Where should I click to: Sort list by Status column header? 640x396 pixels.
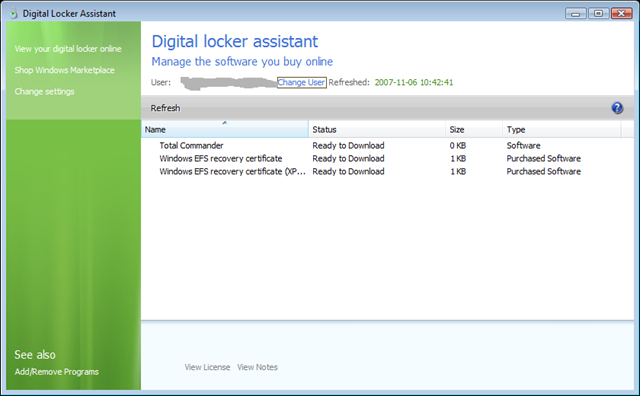pos(377,129)
